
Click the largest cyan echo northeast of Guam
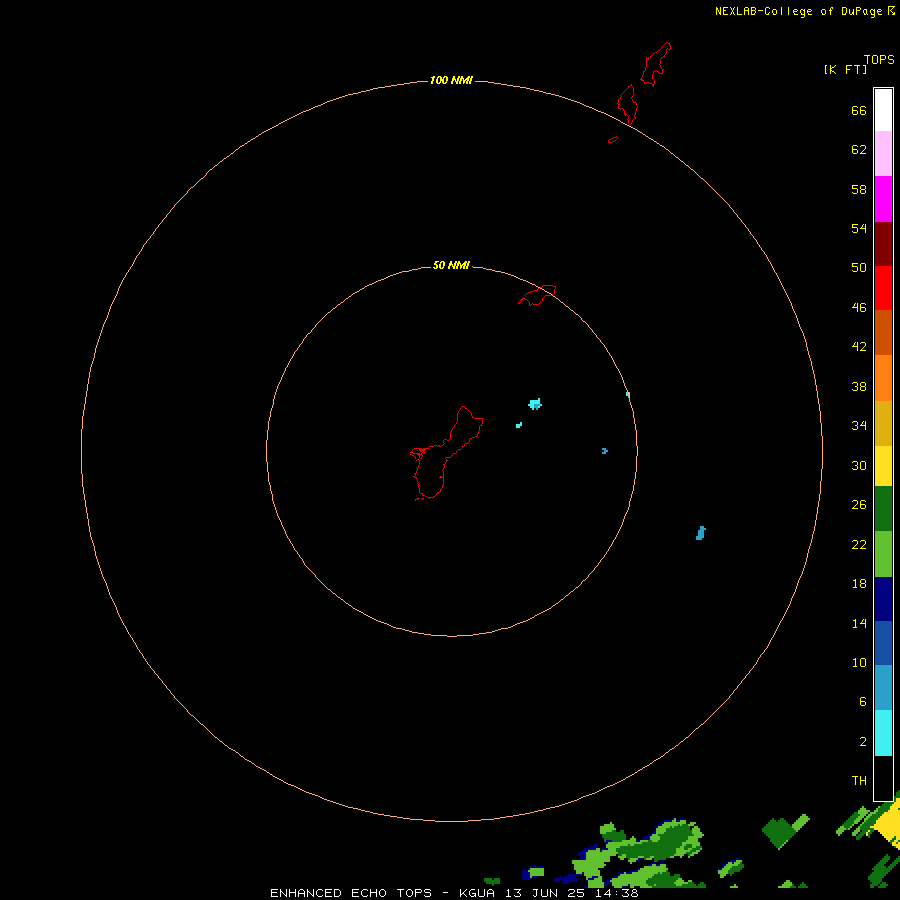coord(535,404)
